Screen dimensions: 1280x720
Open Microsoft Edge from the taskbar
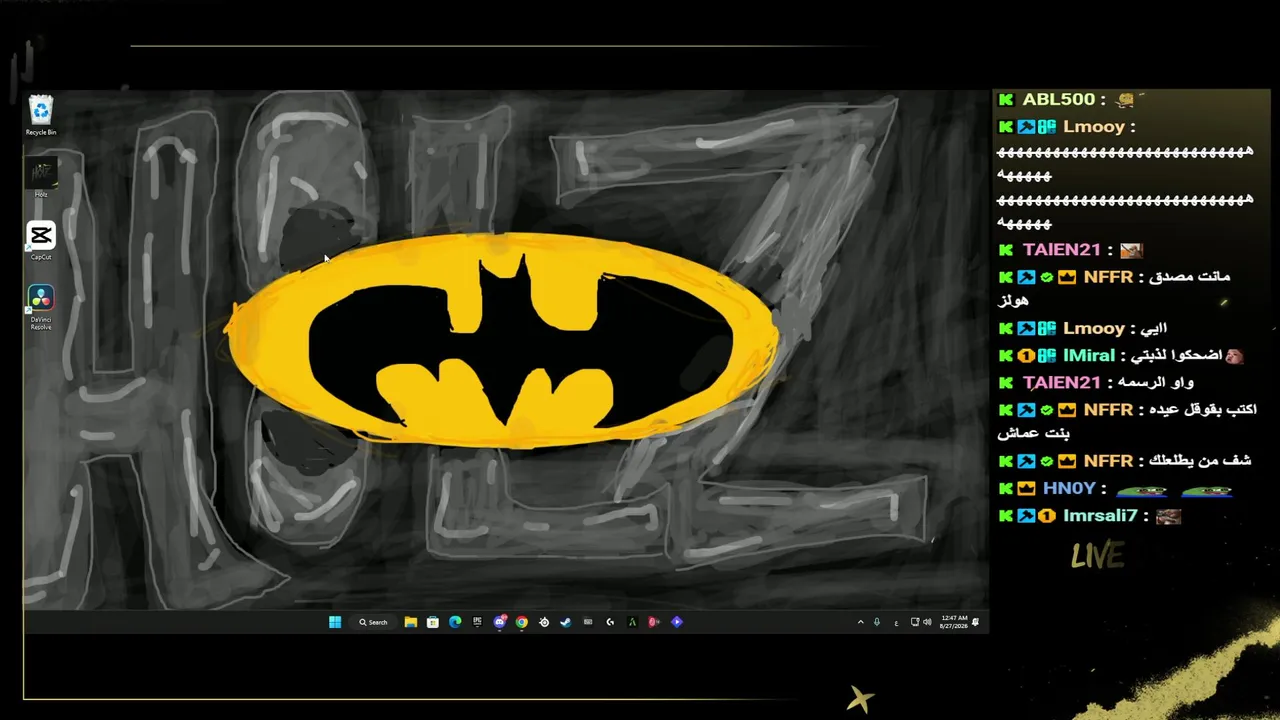455,622
